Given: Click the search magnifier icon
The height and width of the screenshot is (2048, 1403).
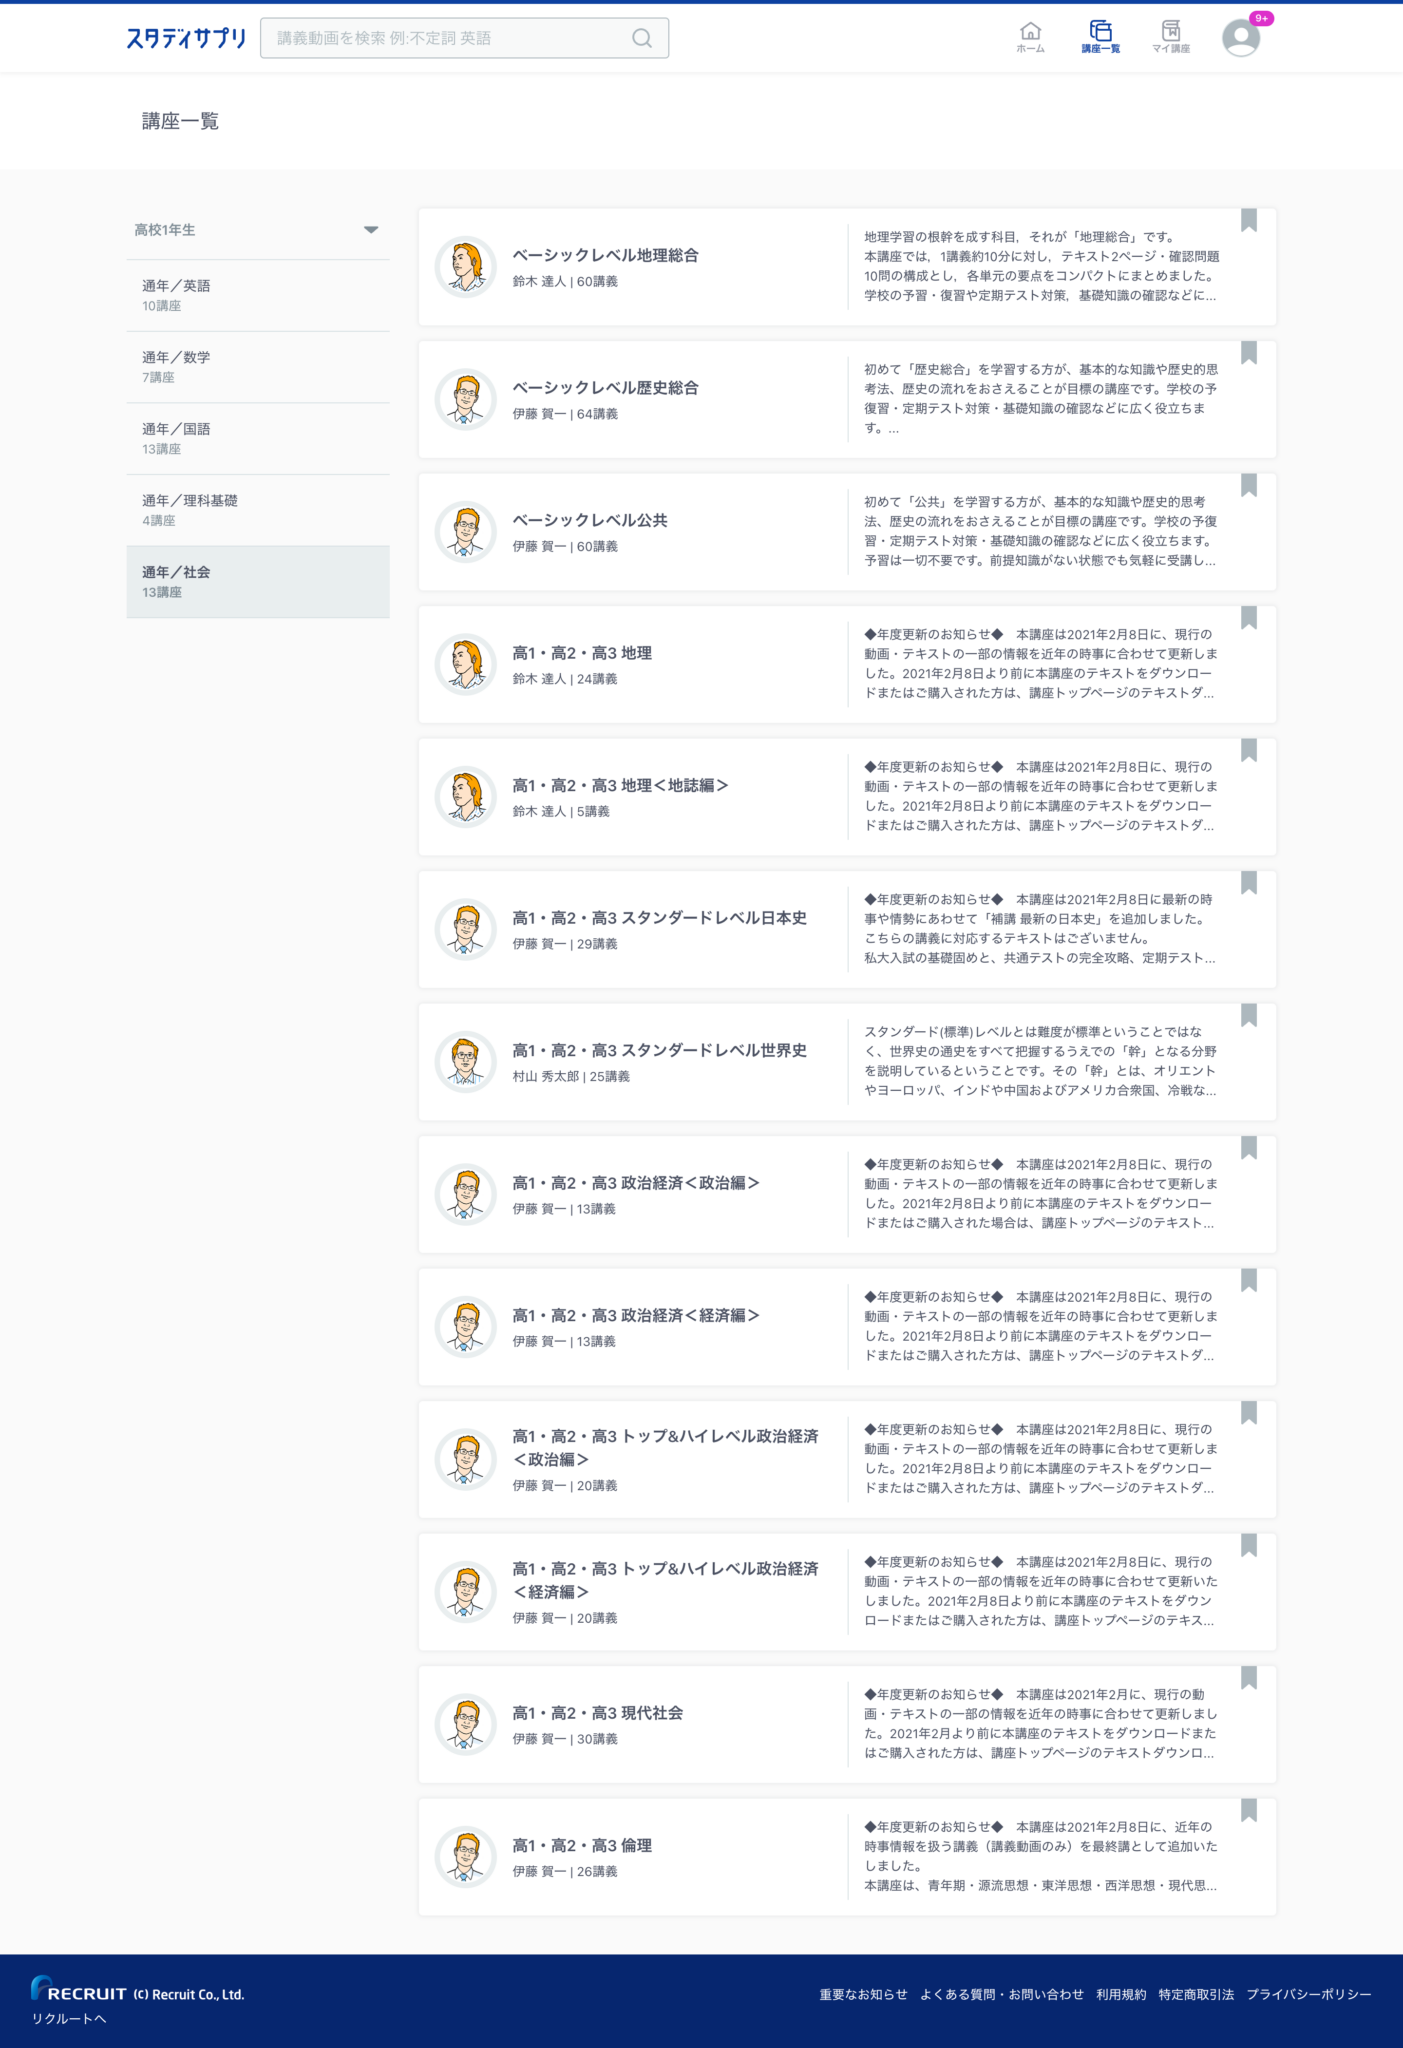Looking at the screenshot, I should tap(642, 38).
